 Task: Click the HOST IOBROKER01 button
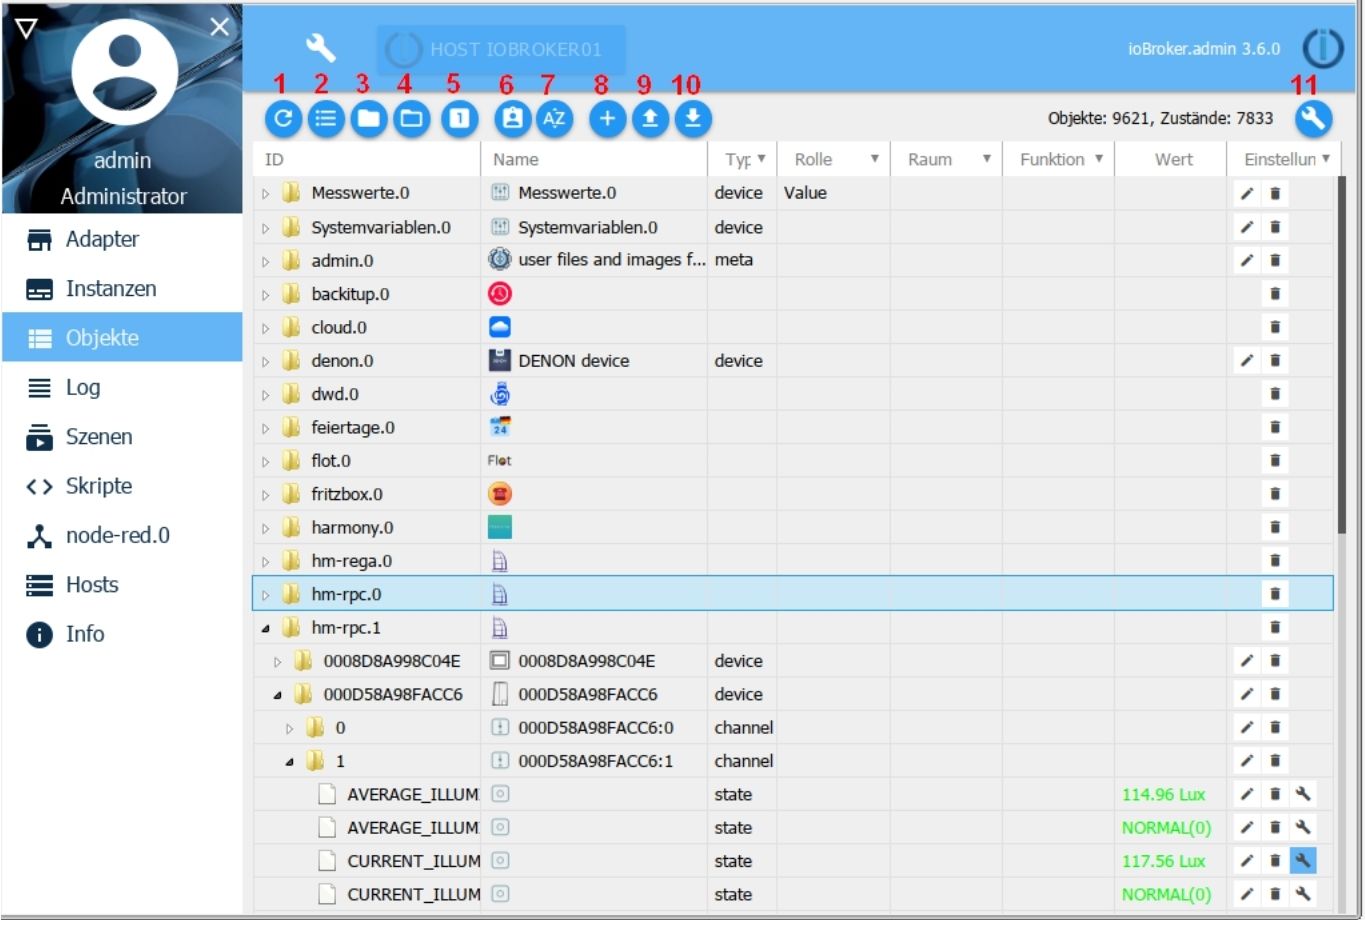point(502,48)
